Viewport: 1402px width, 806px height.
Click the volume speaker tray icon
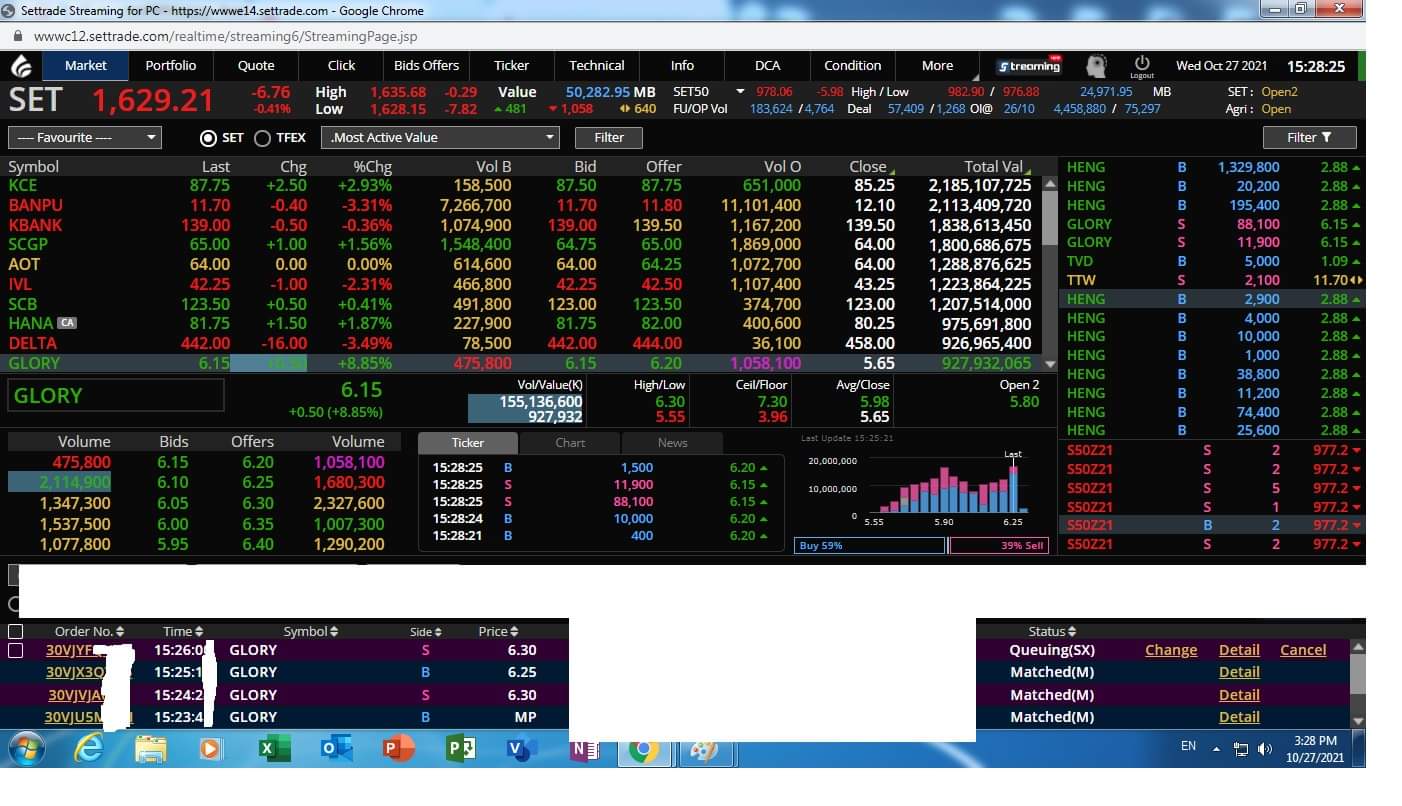coord(1265,748)
